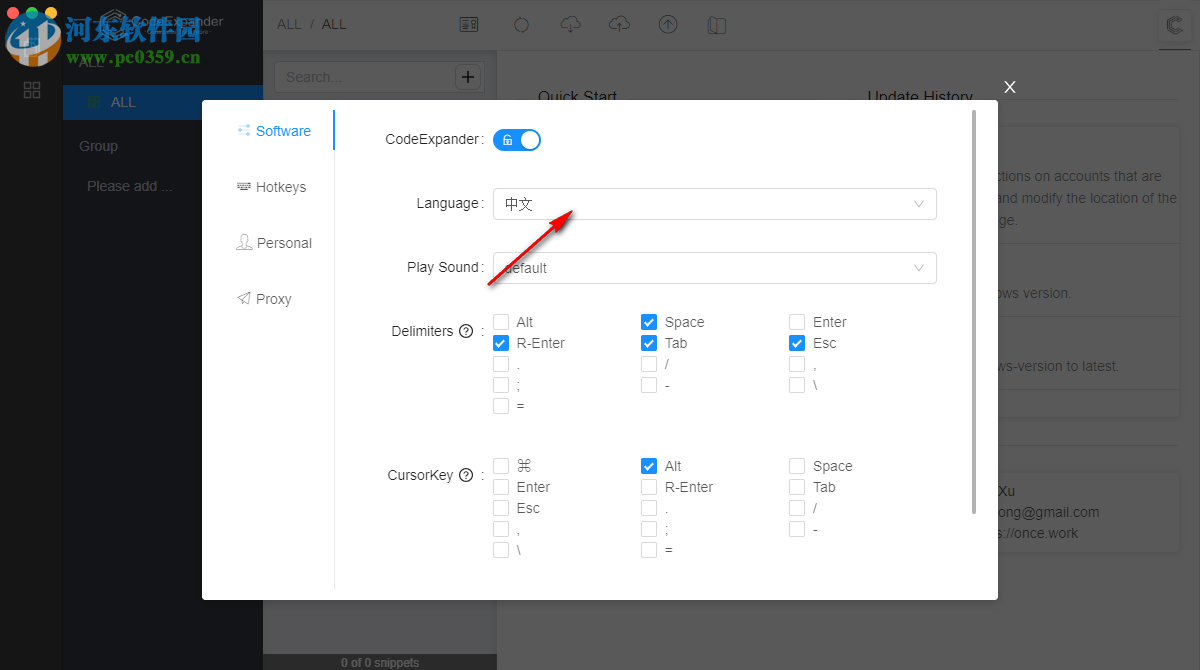The image size is (1200, 670).
Task: Check the Delimiters Alt checkbox
Action: (501, 322)
